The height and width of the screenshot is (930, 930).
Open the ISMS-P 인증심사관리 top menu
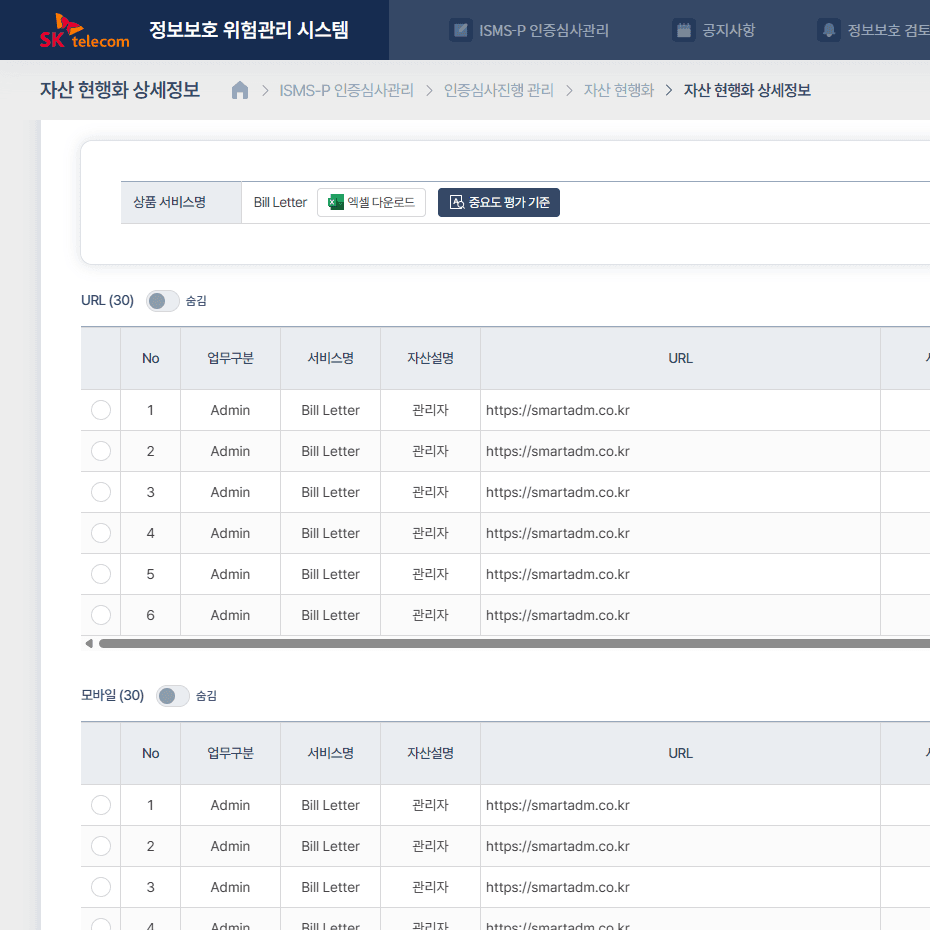pos(543,30)
